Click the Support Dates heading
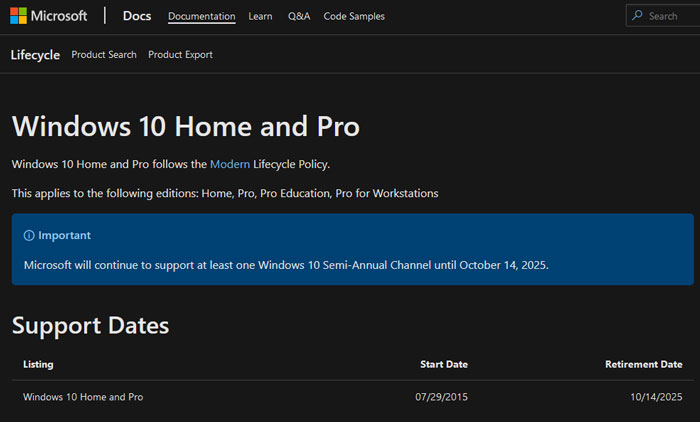 pos(91,326)
